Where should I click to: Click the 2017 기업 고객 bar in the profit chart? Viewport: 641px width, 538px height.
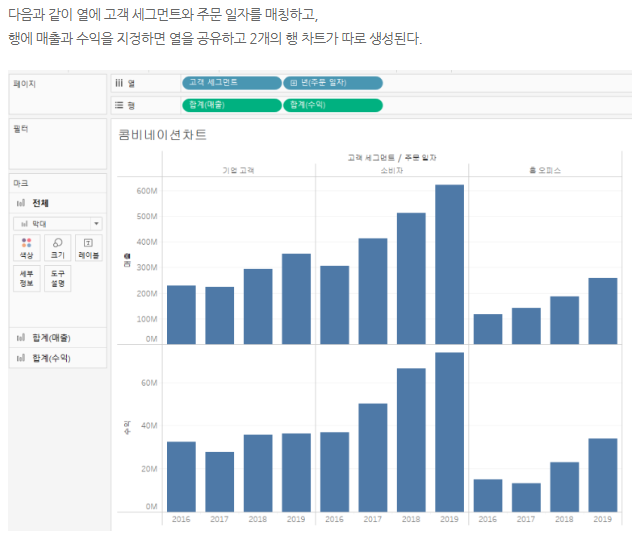220,482
